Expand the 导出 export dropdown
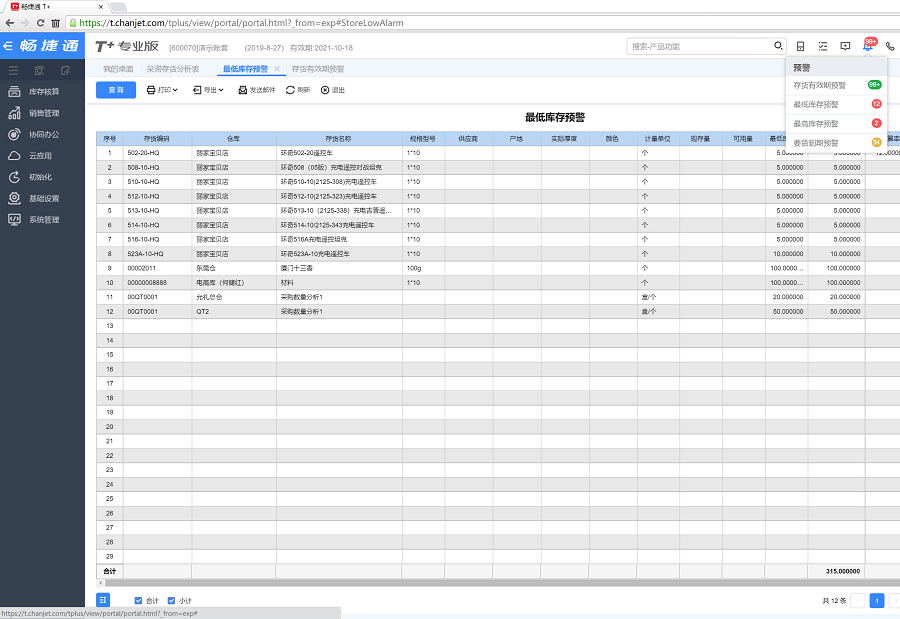This screenshot has width=900, height=619. tap(208, 90)
